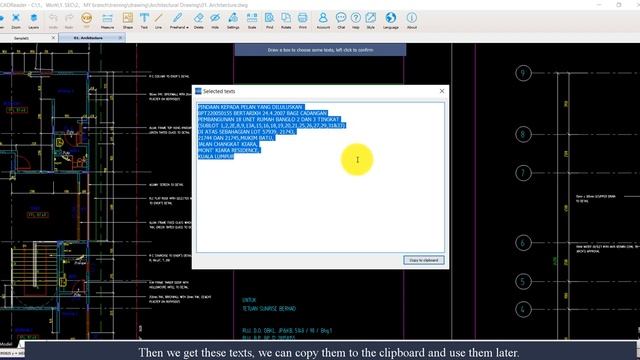Click grid bubble number 5
The width and height of the screenshot is (640, 360).
point(523,281)
